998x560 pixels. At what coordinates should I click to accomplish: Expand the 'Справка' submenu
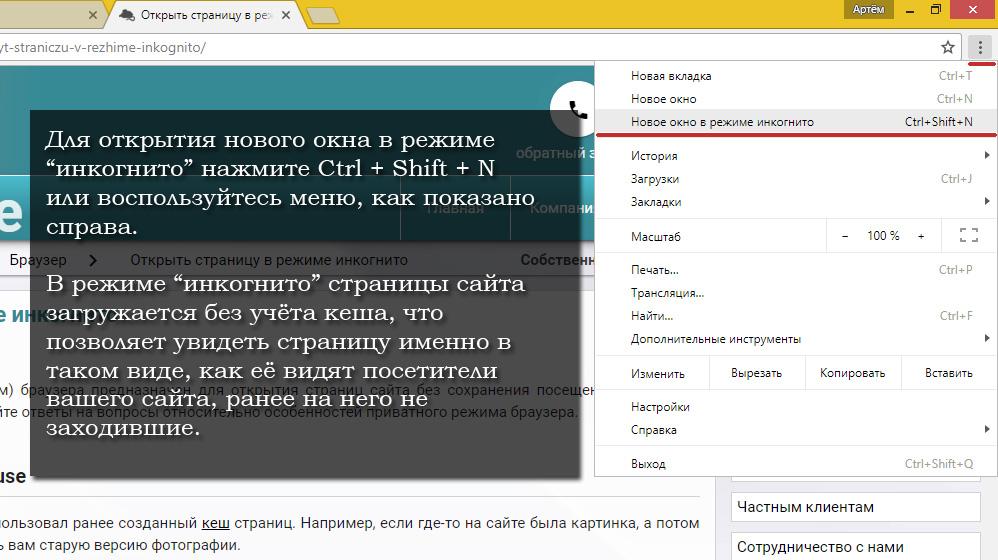pos(796,430)
